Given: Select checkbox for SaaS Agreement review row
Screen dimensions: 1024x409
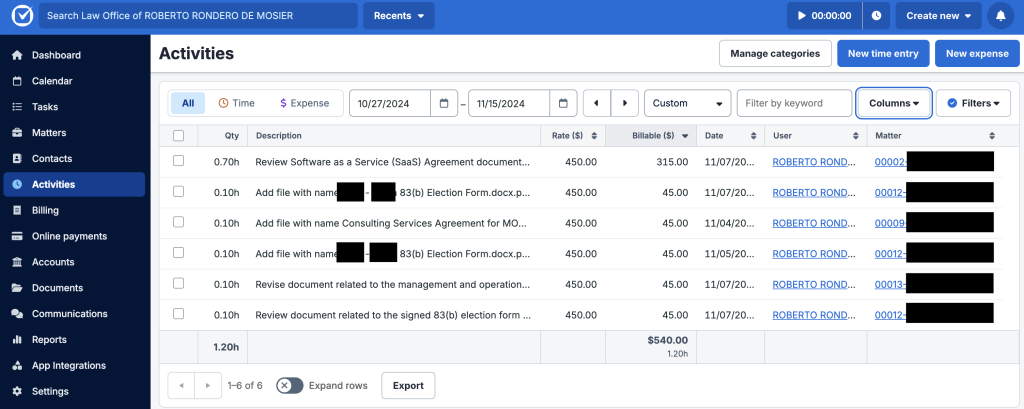Looking at the screenshot, I should coord(178,161).
